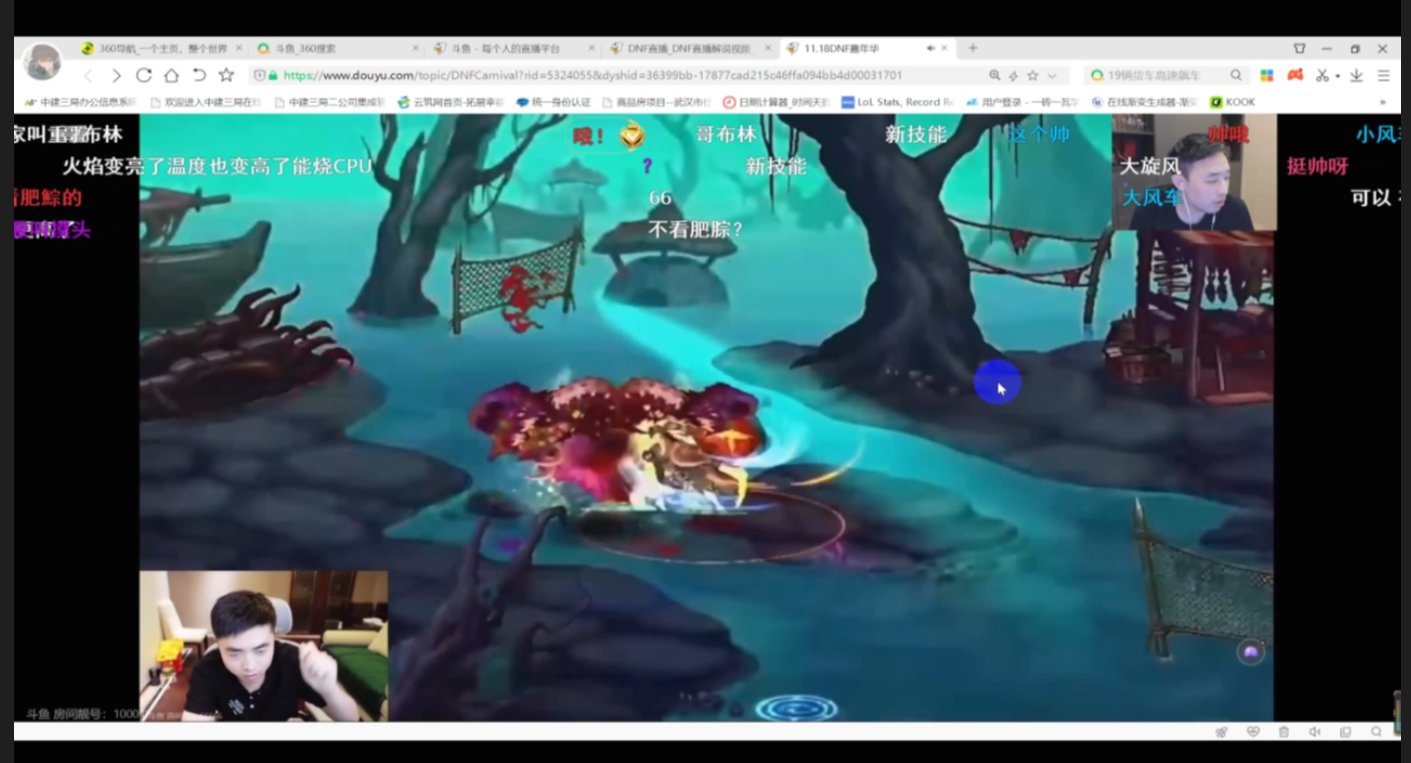Open the colorful apps grid extension icon

1266,75
